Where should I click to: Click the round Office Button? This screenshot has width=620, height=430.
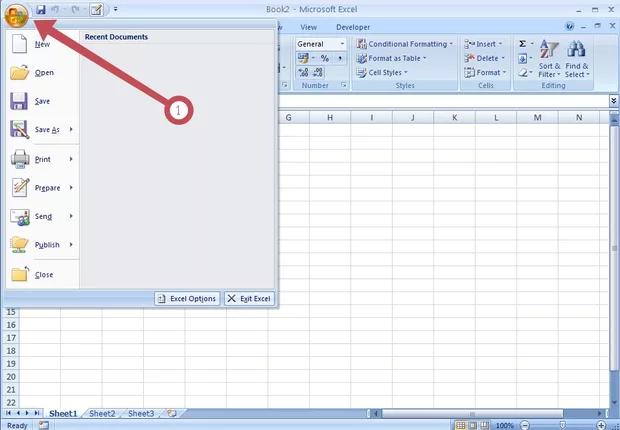(16, 15)
